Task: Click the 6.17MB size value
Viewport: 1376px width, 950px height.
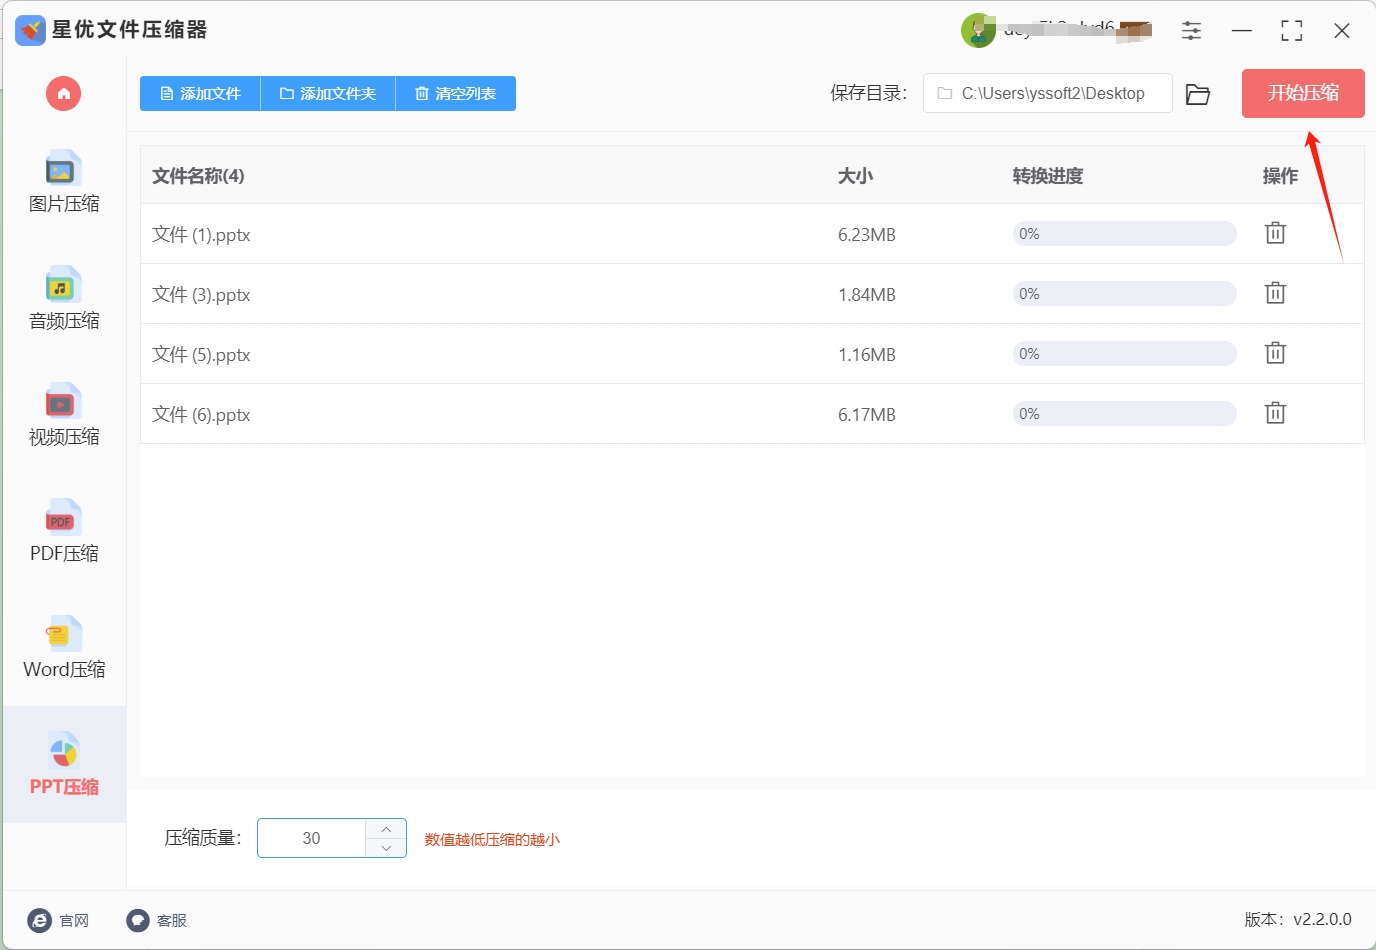Action: coord(867,415)
